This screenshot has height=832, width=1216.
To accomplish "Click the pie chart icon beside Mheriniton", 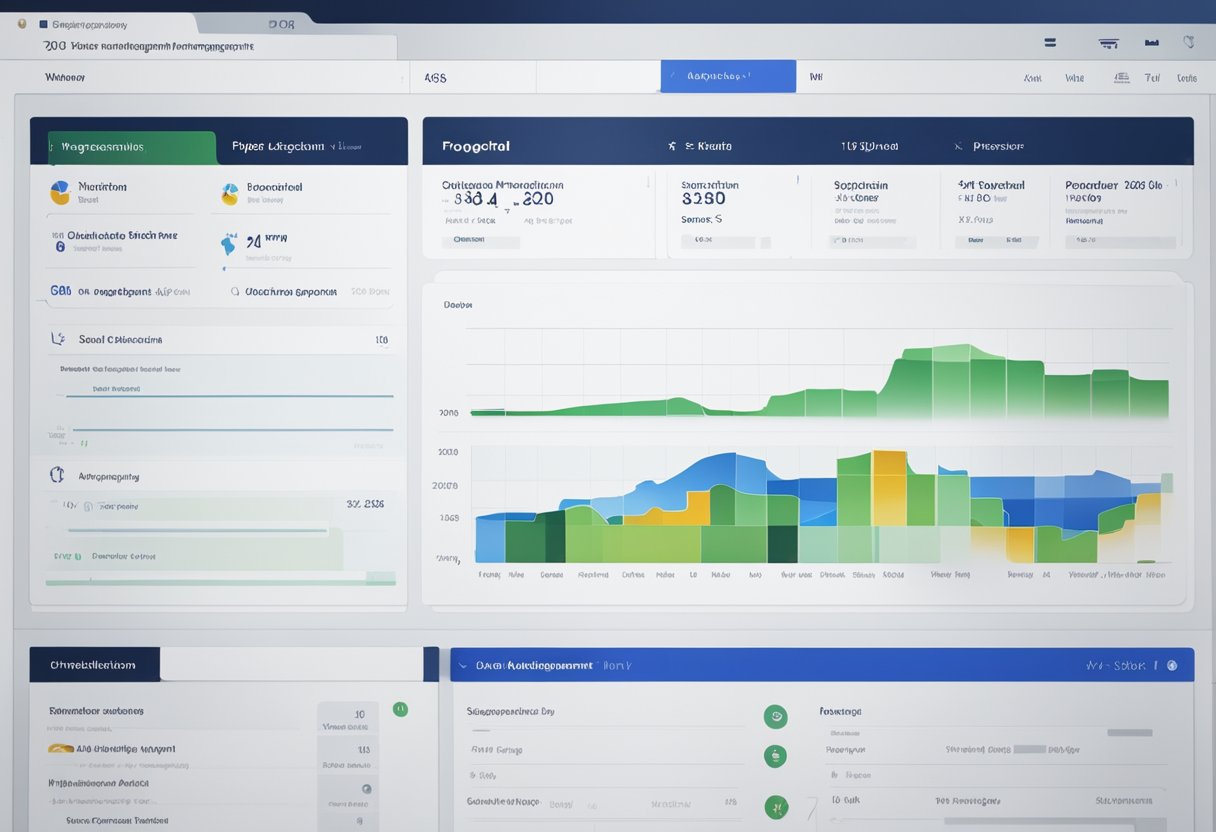I will click(60, 192).
